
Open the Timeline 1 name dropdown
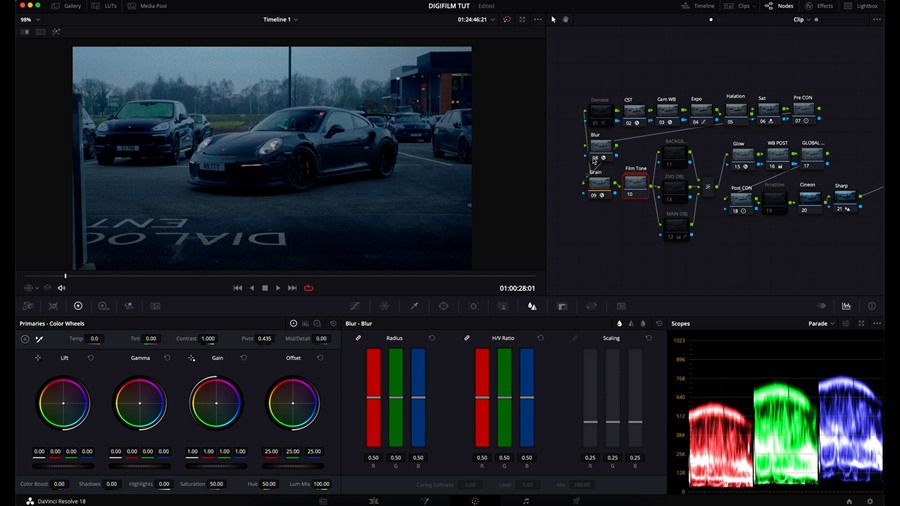(280, 20)
